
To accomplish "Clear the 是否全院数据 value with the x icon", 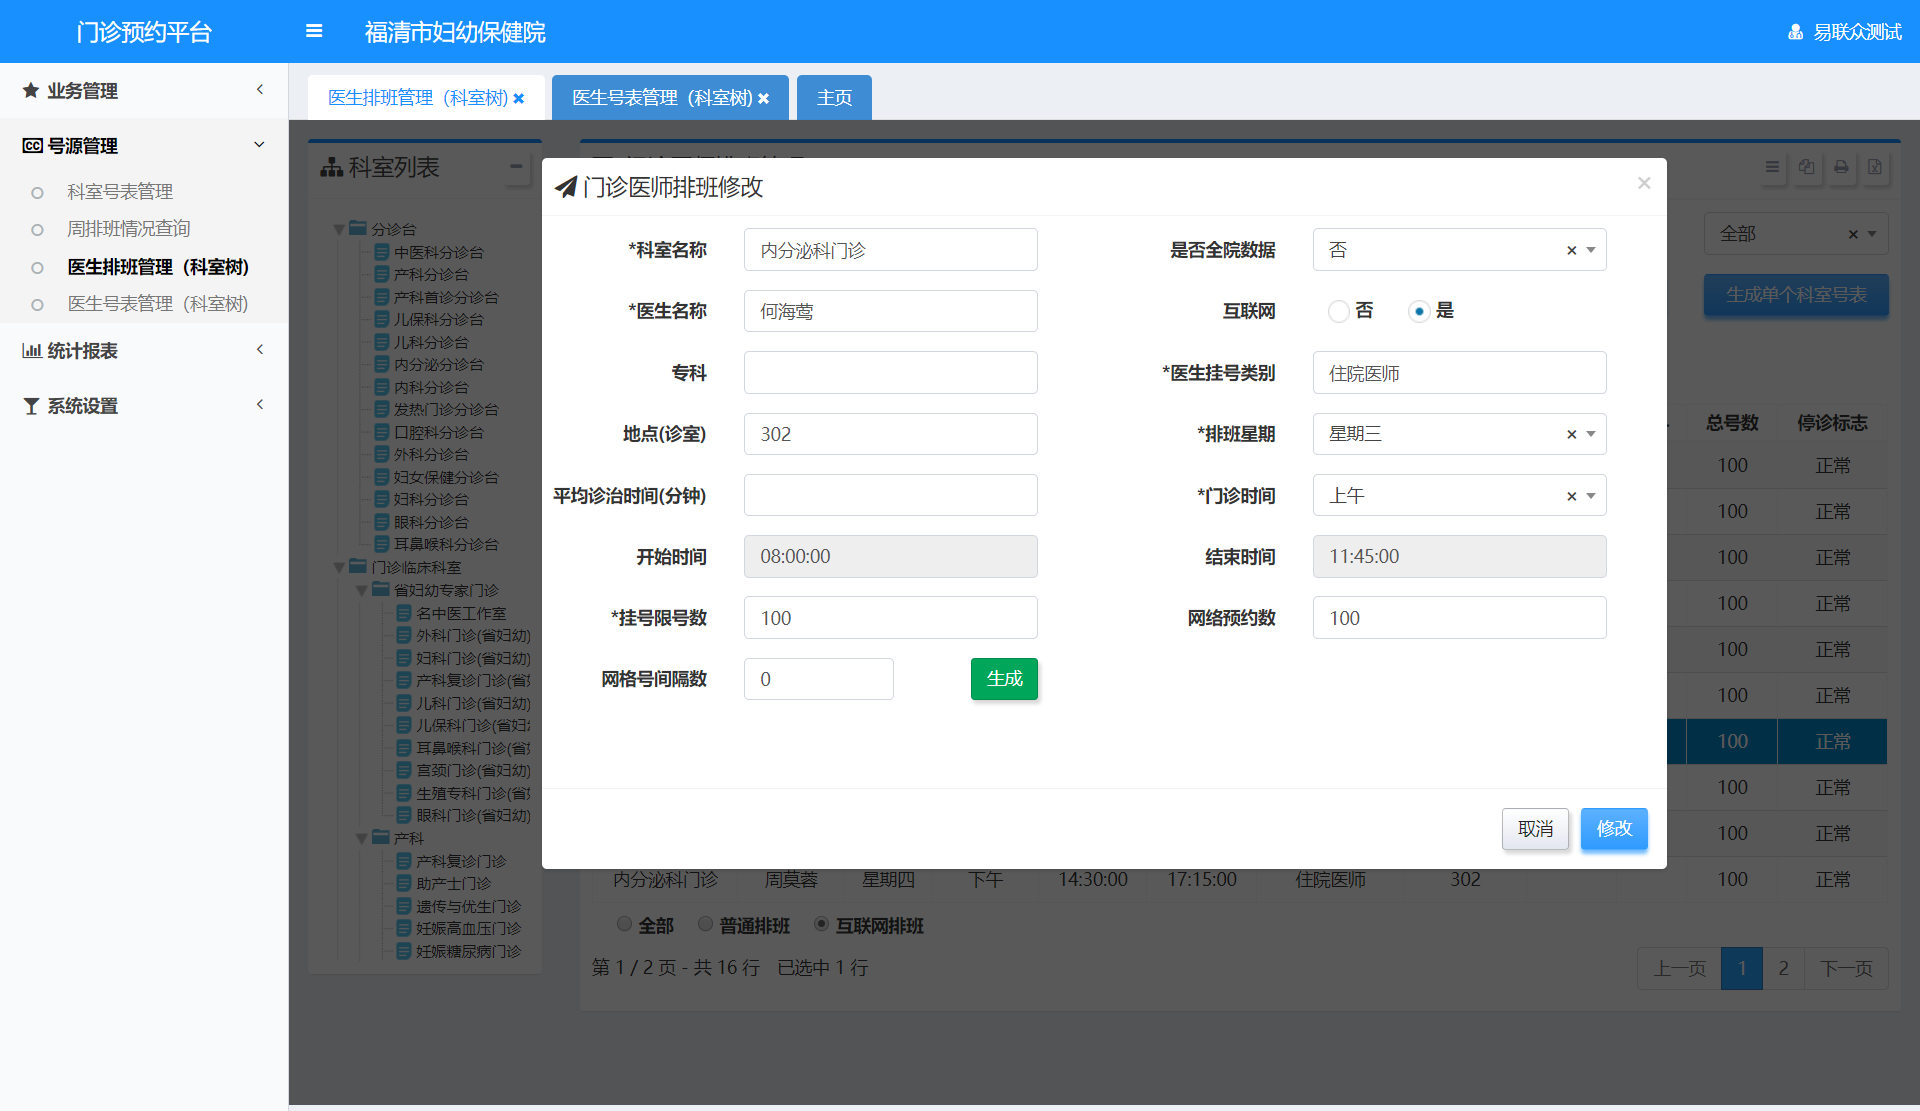I will pyautogui.click(x=1571, y=250).
